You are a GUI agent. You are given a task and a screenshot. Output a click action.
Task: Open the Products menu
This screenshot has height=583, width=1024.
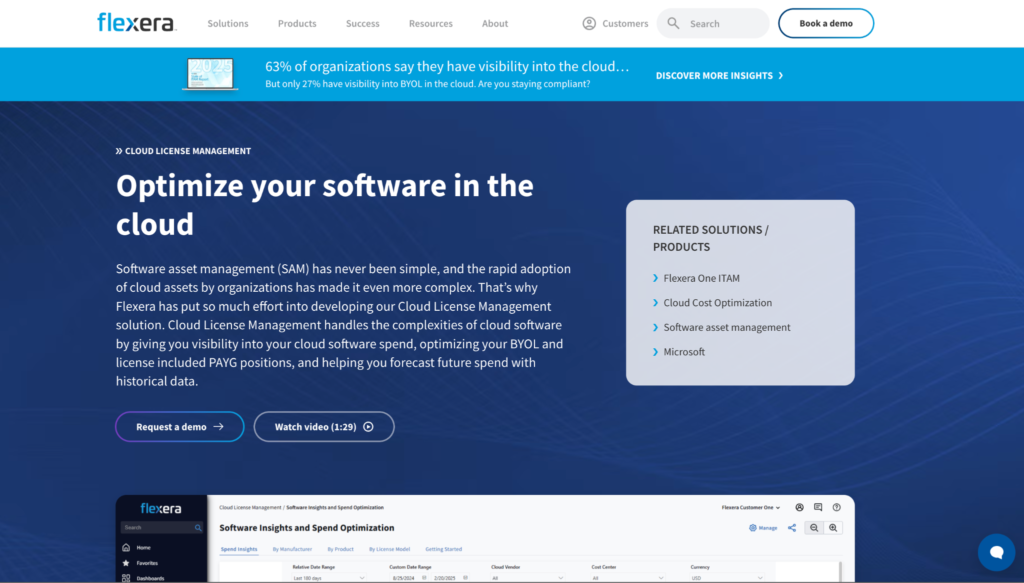pos(297,23)
